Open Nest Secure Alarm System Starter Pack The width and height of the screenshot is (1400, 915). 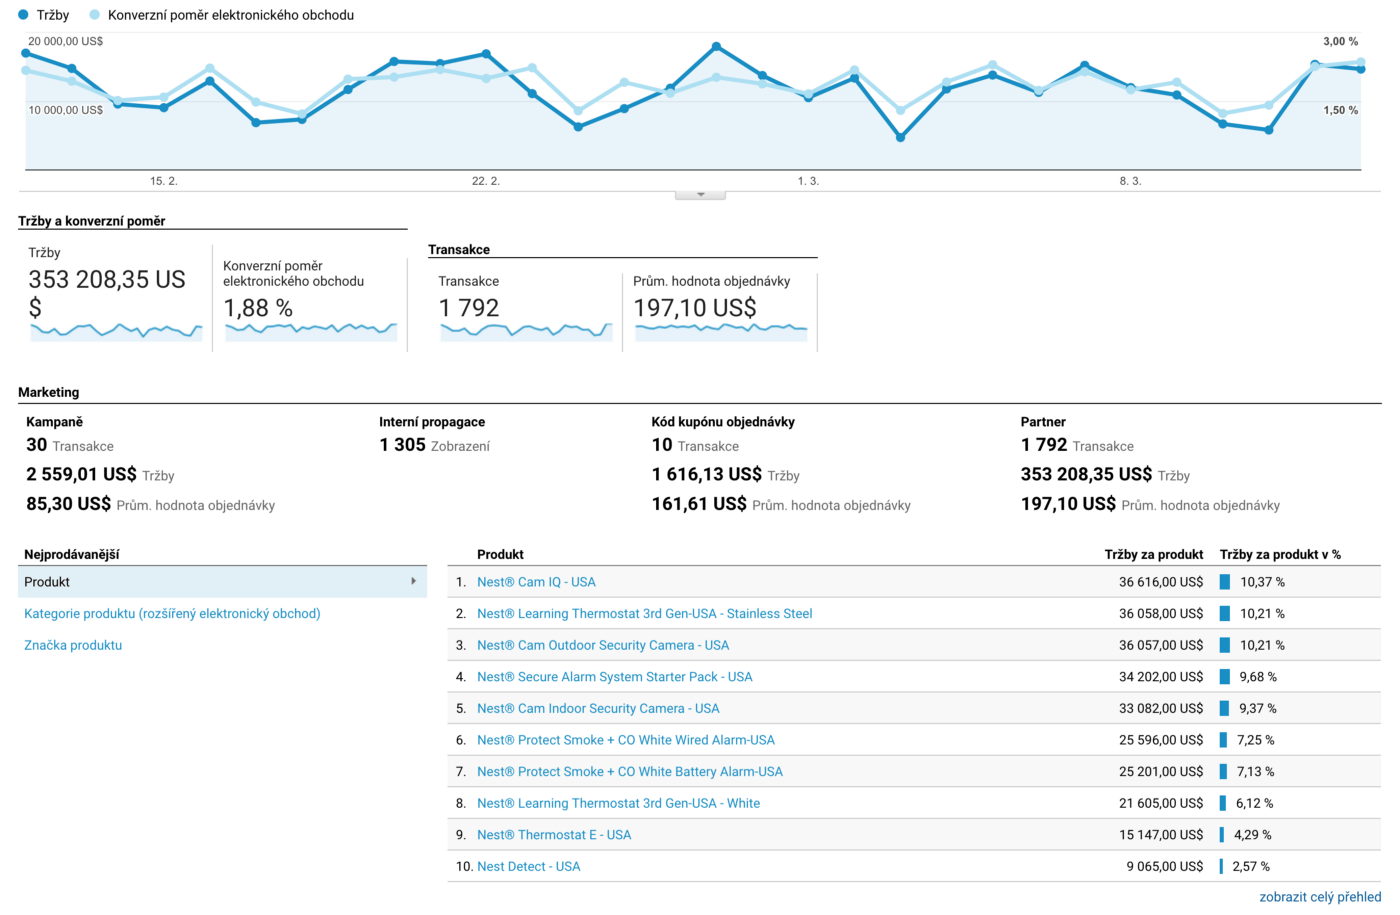615,677
